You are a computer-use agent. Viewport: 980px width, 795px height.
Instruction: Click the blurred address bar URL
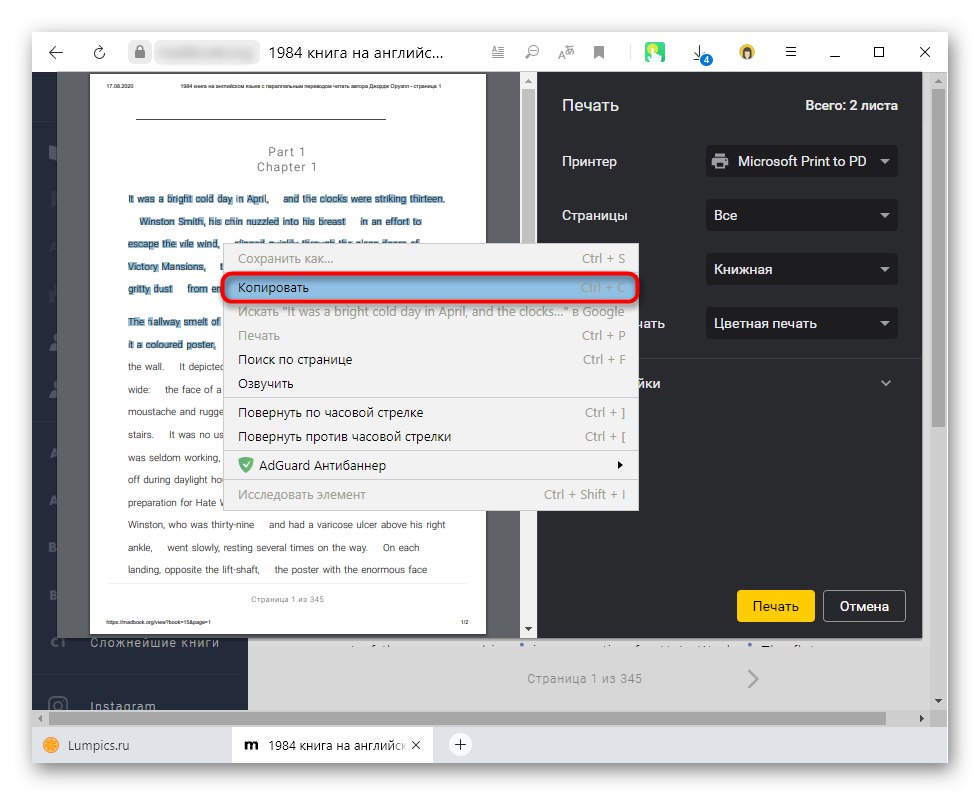click(207, 52)
